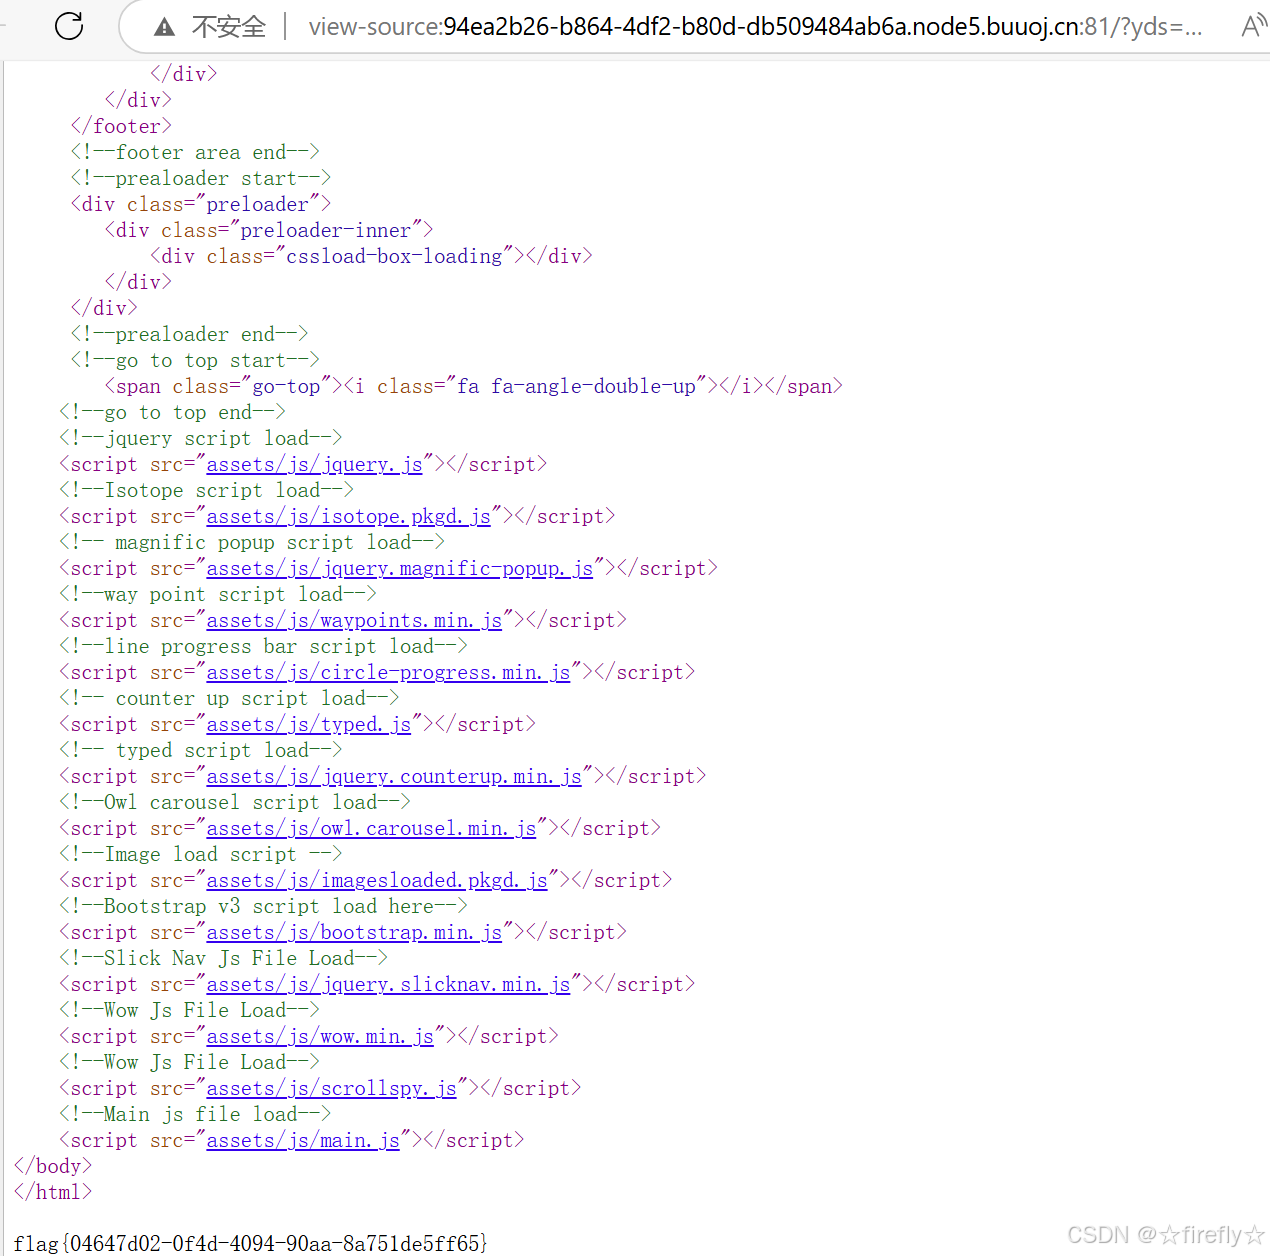Open the jquery.slicknav.min.js link
Image resolution: width=1270 pixels, height=1256 pixels.
(x=388, y=984)
